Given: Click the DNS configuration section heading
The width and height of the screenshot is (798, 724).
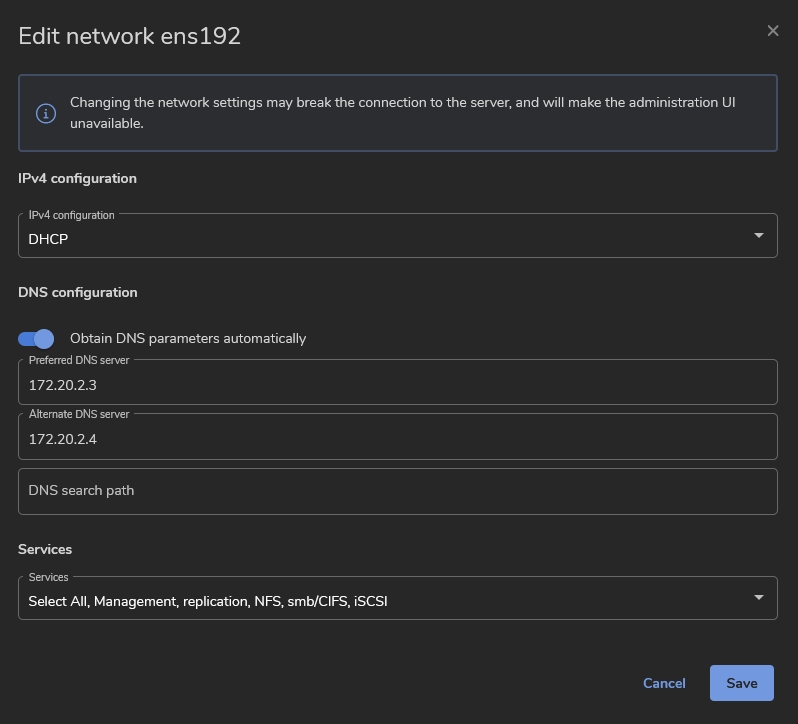Looking at the screenshot, I should pos(77,292).
